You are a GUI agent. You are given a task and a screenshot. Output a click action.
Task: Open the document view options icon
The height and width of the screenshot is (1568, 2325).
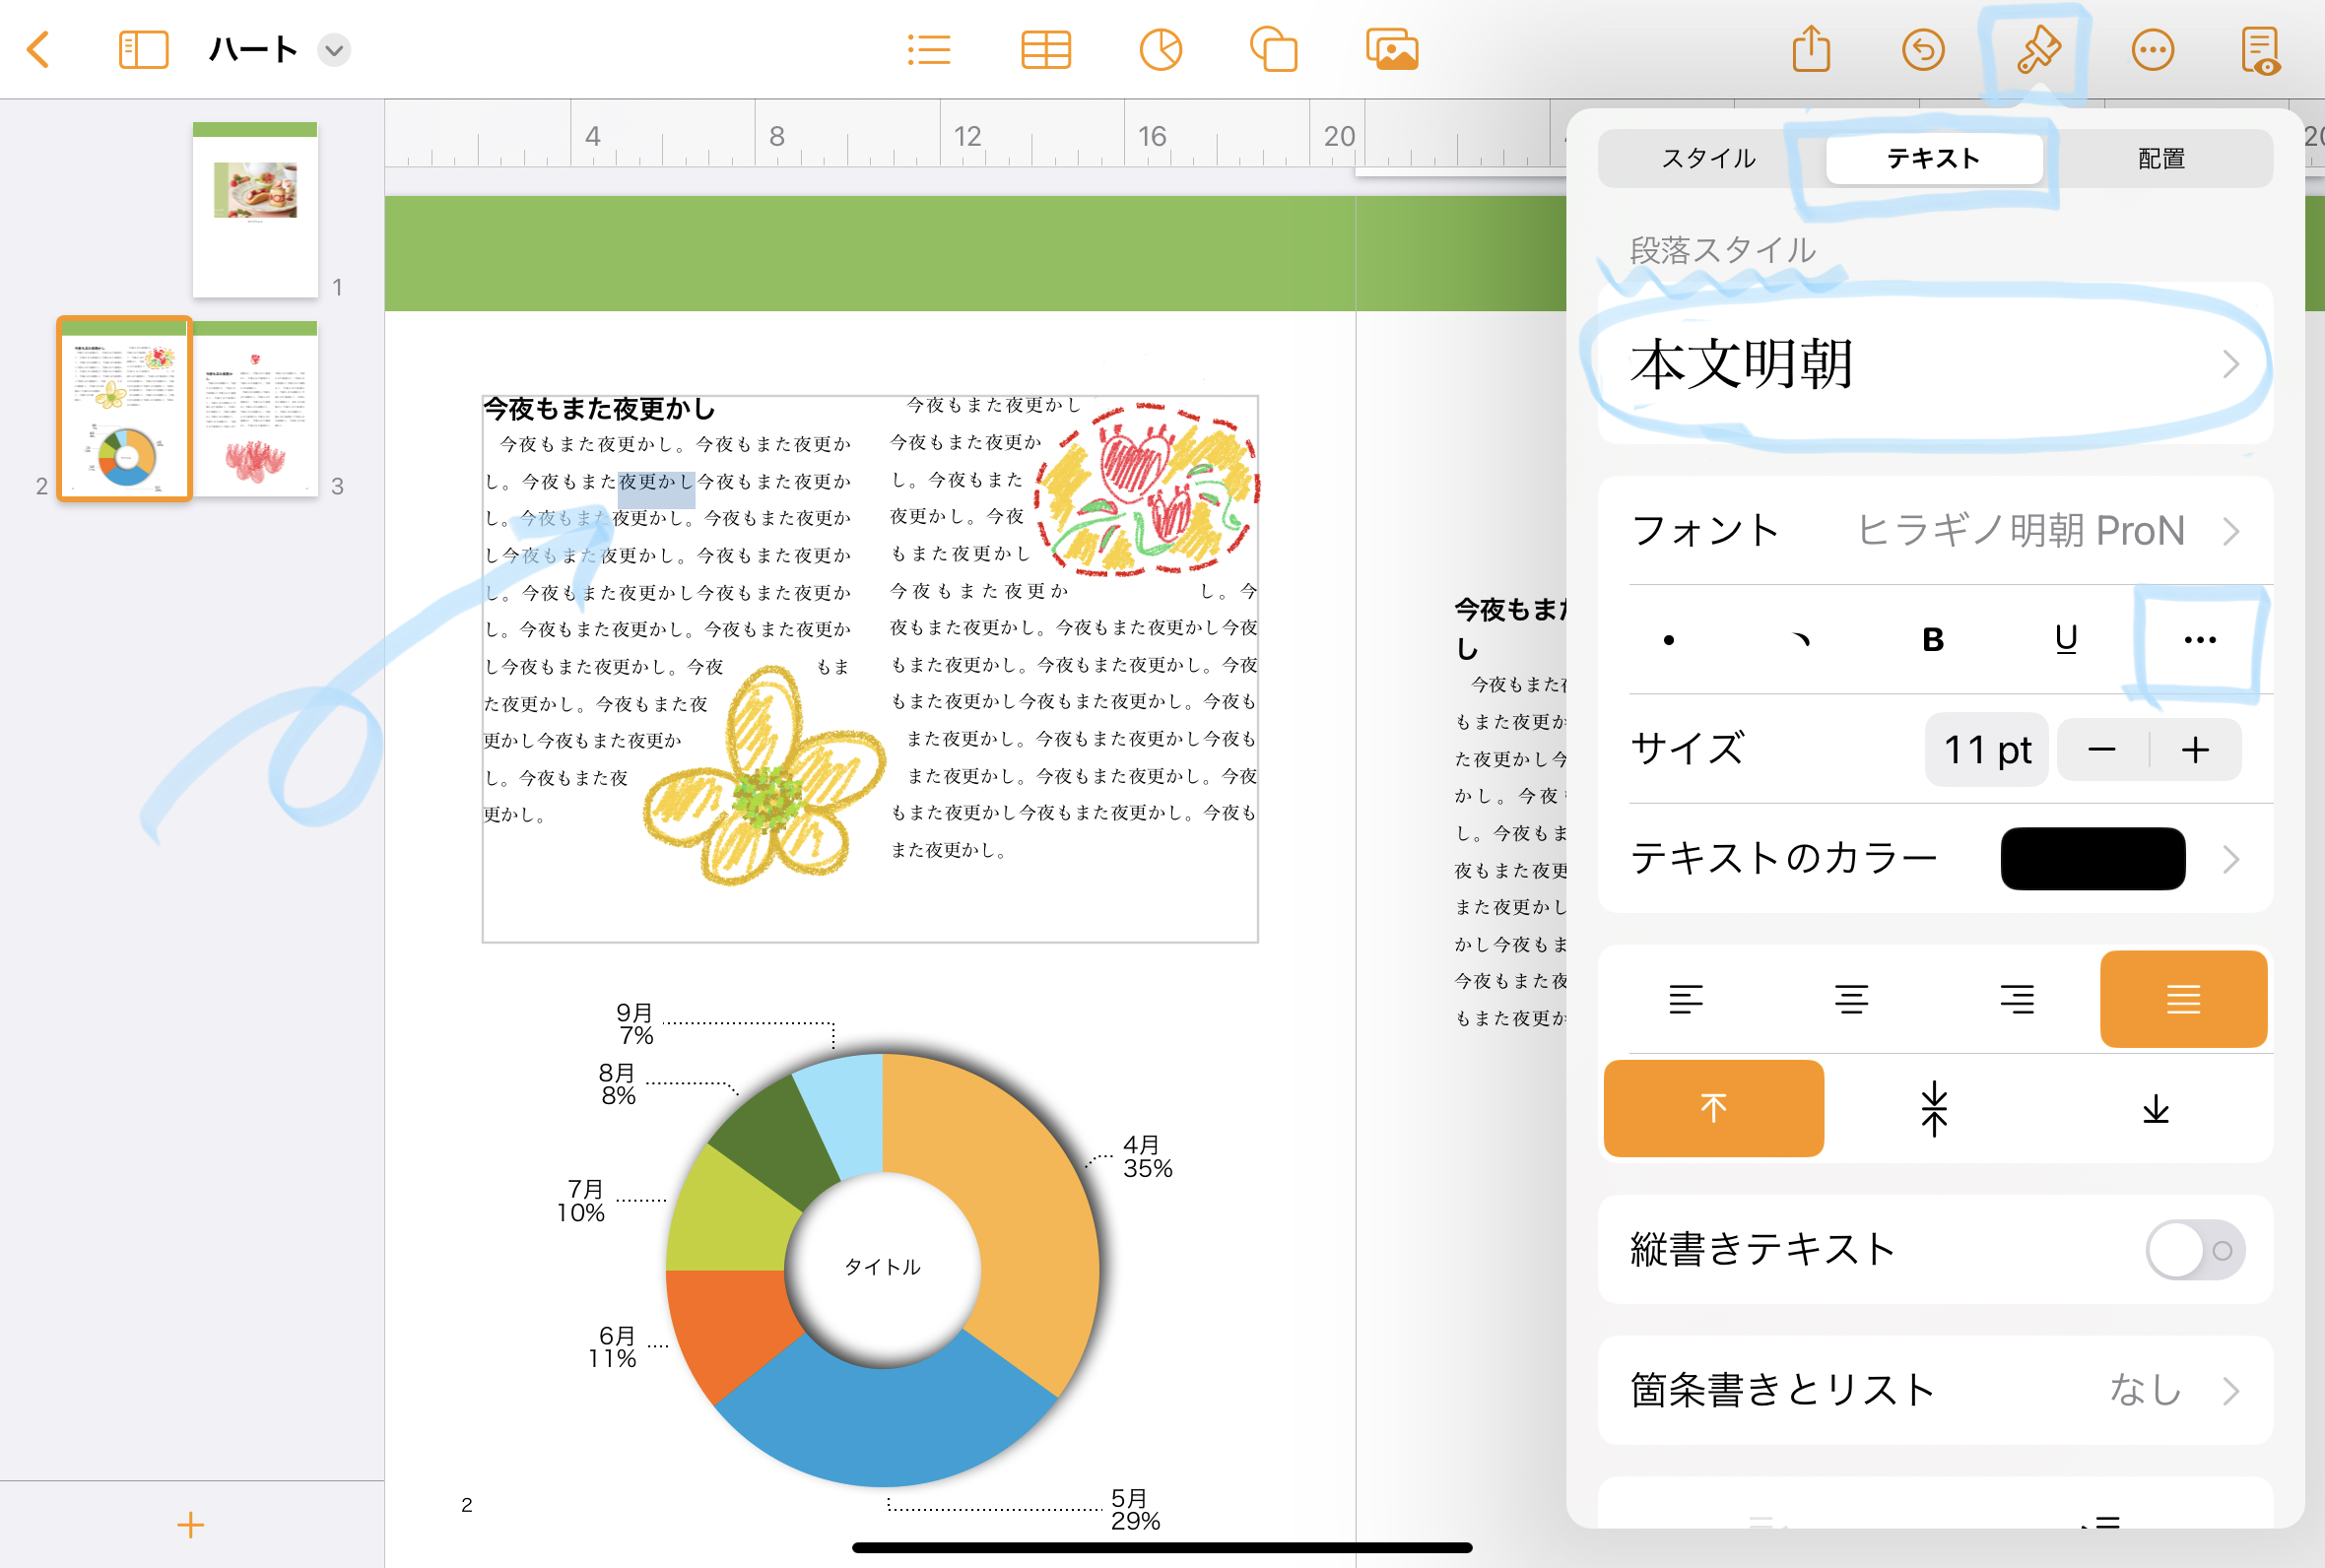2260,50
